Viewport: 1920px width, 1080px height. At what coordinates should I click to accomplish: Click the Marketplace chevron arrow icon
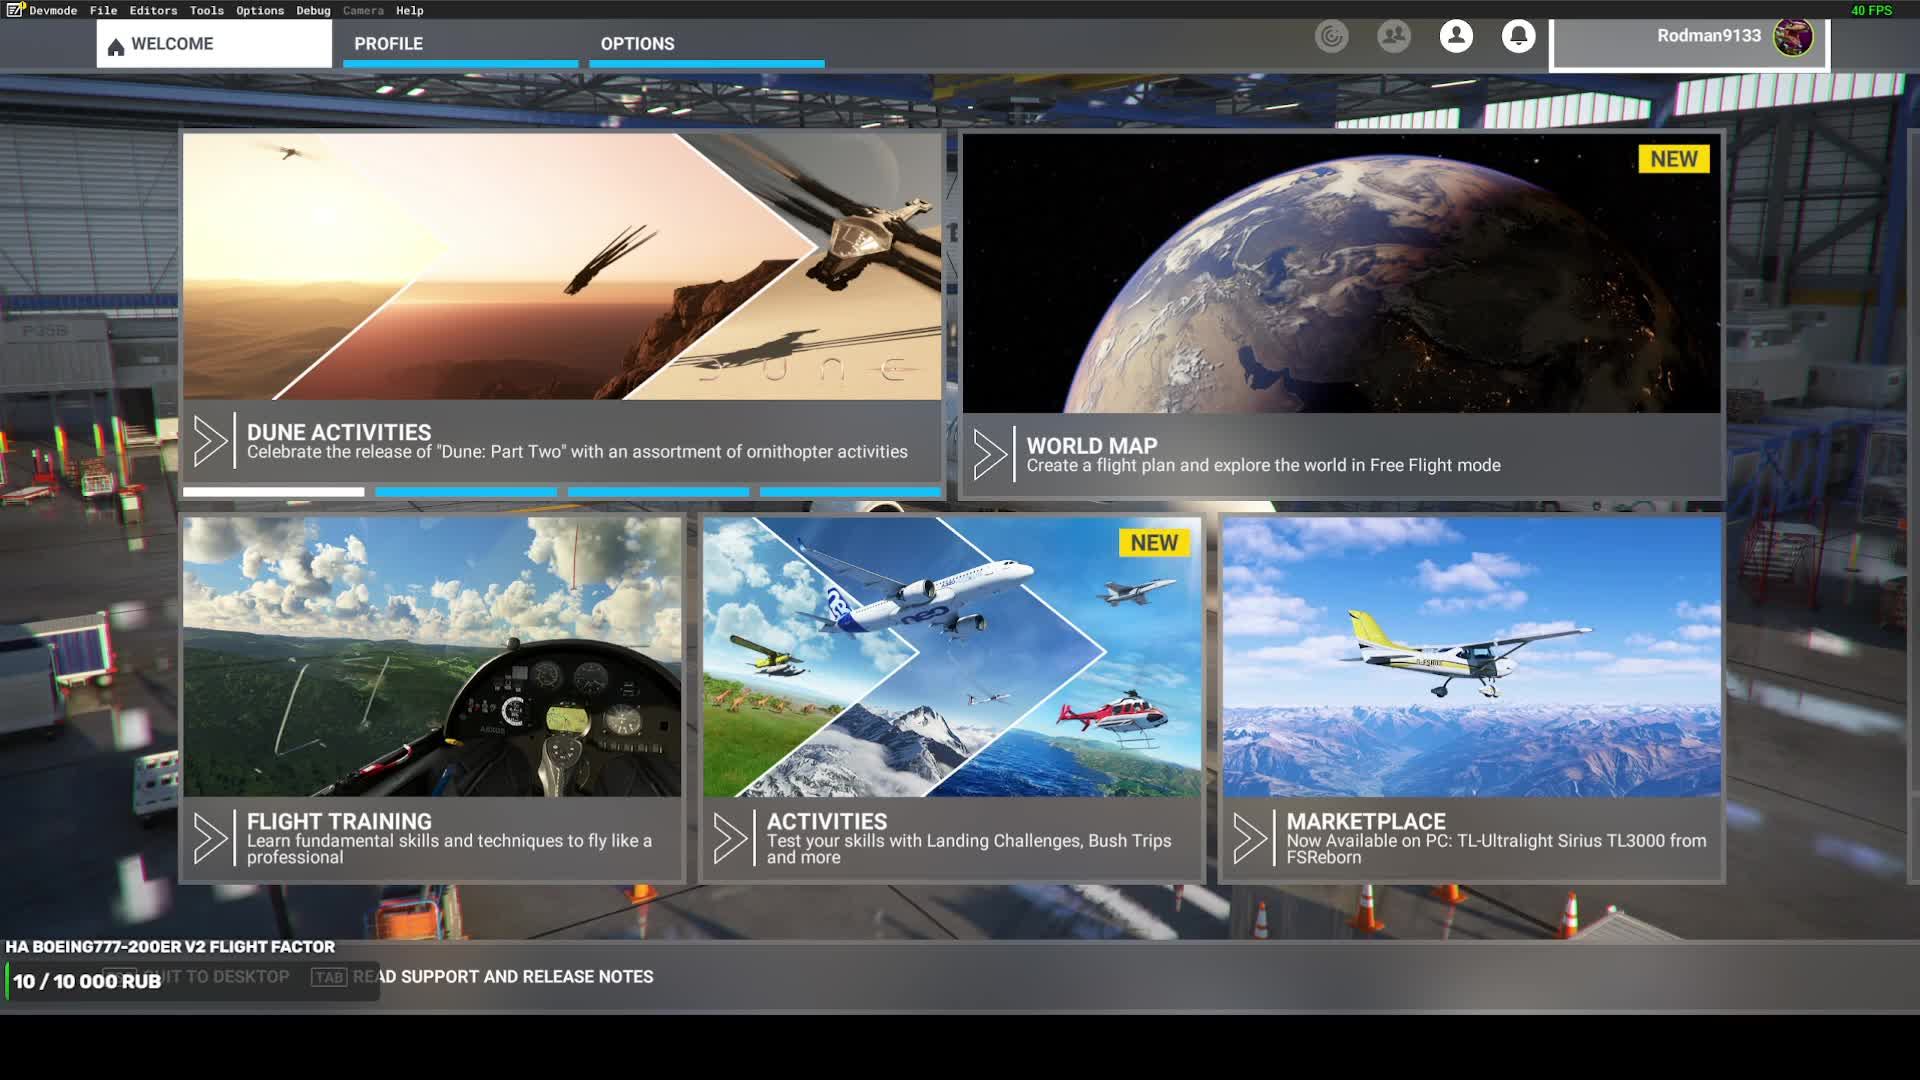pyautogui.click(x=1249, y=838)
